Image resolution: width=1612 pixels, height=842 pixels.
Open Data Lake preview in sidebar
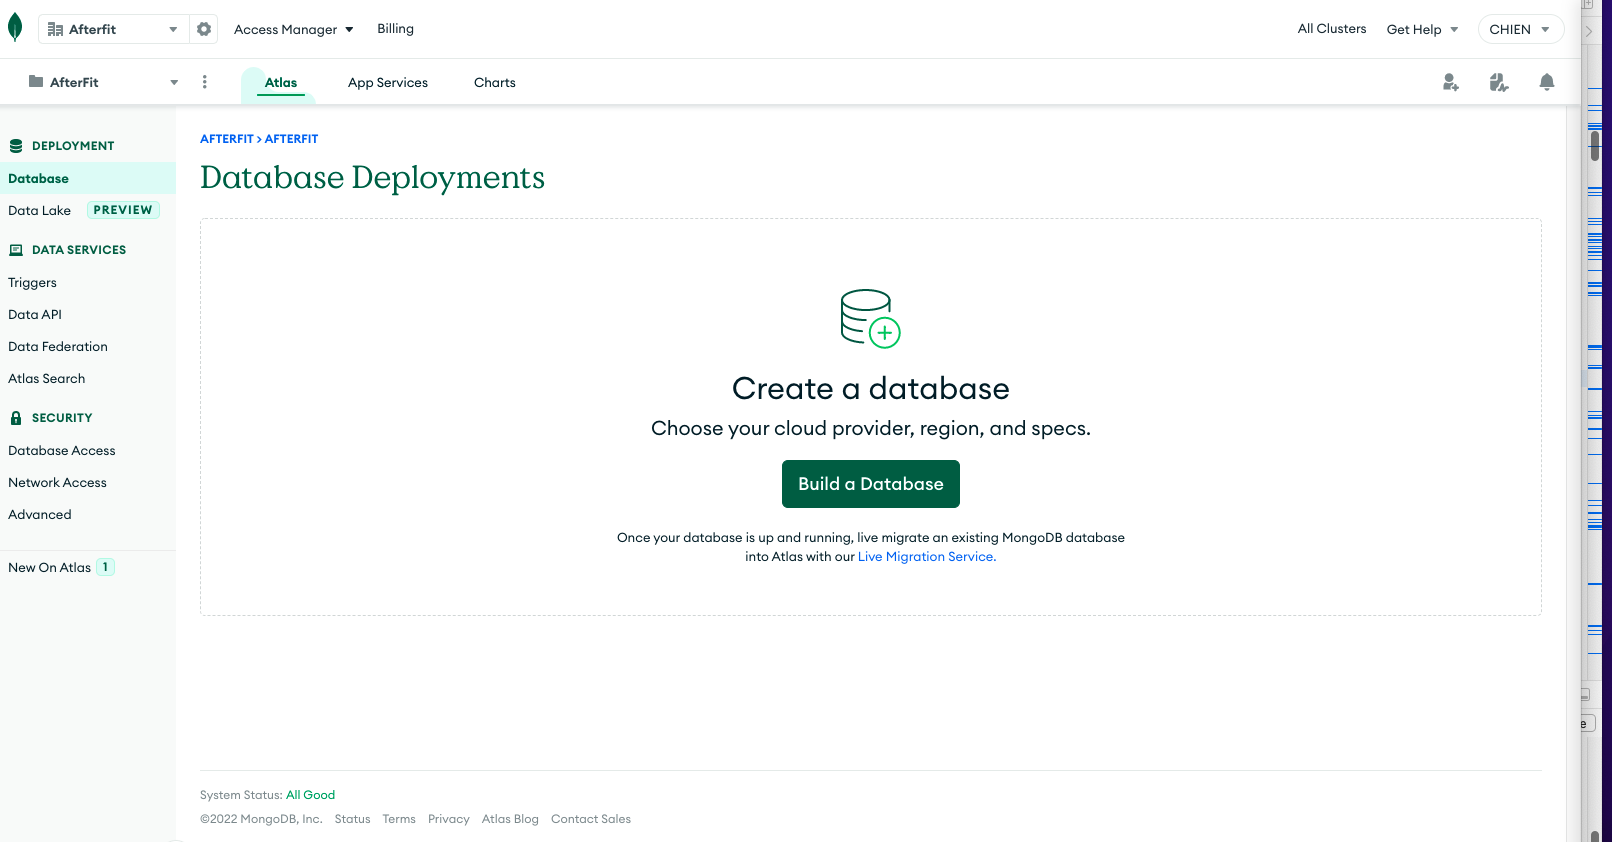(x=40, y=211)
